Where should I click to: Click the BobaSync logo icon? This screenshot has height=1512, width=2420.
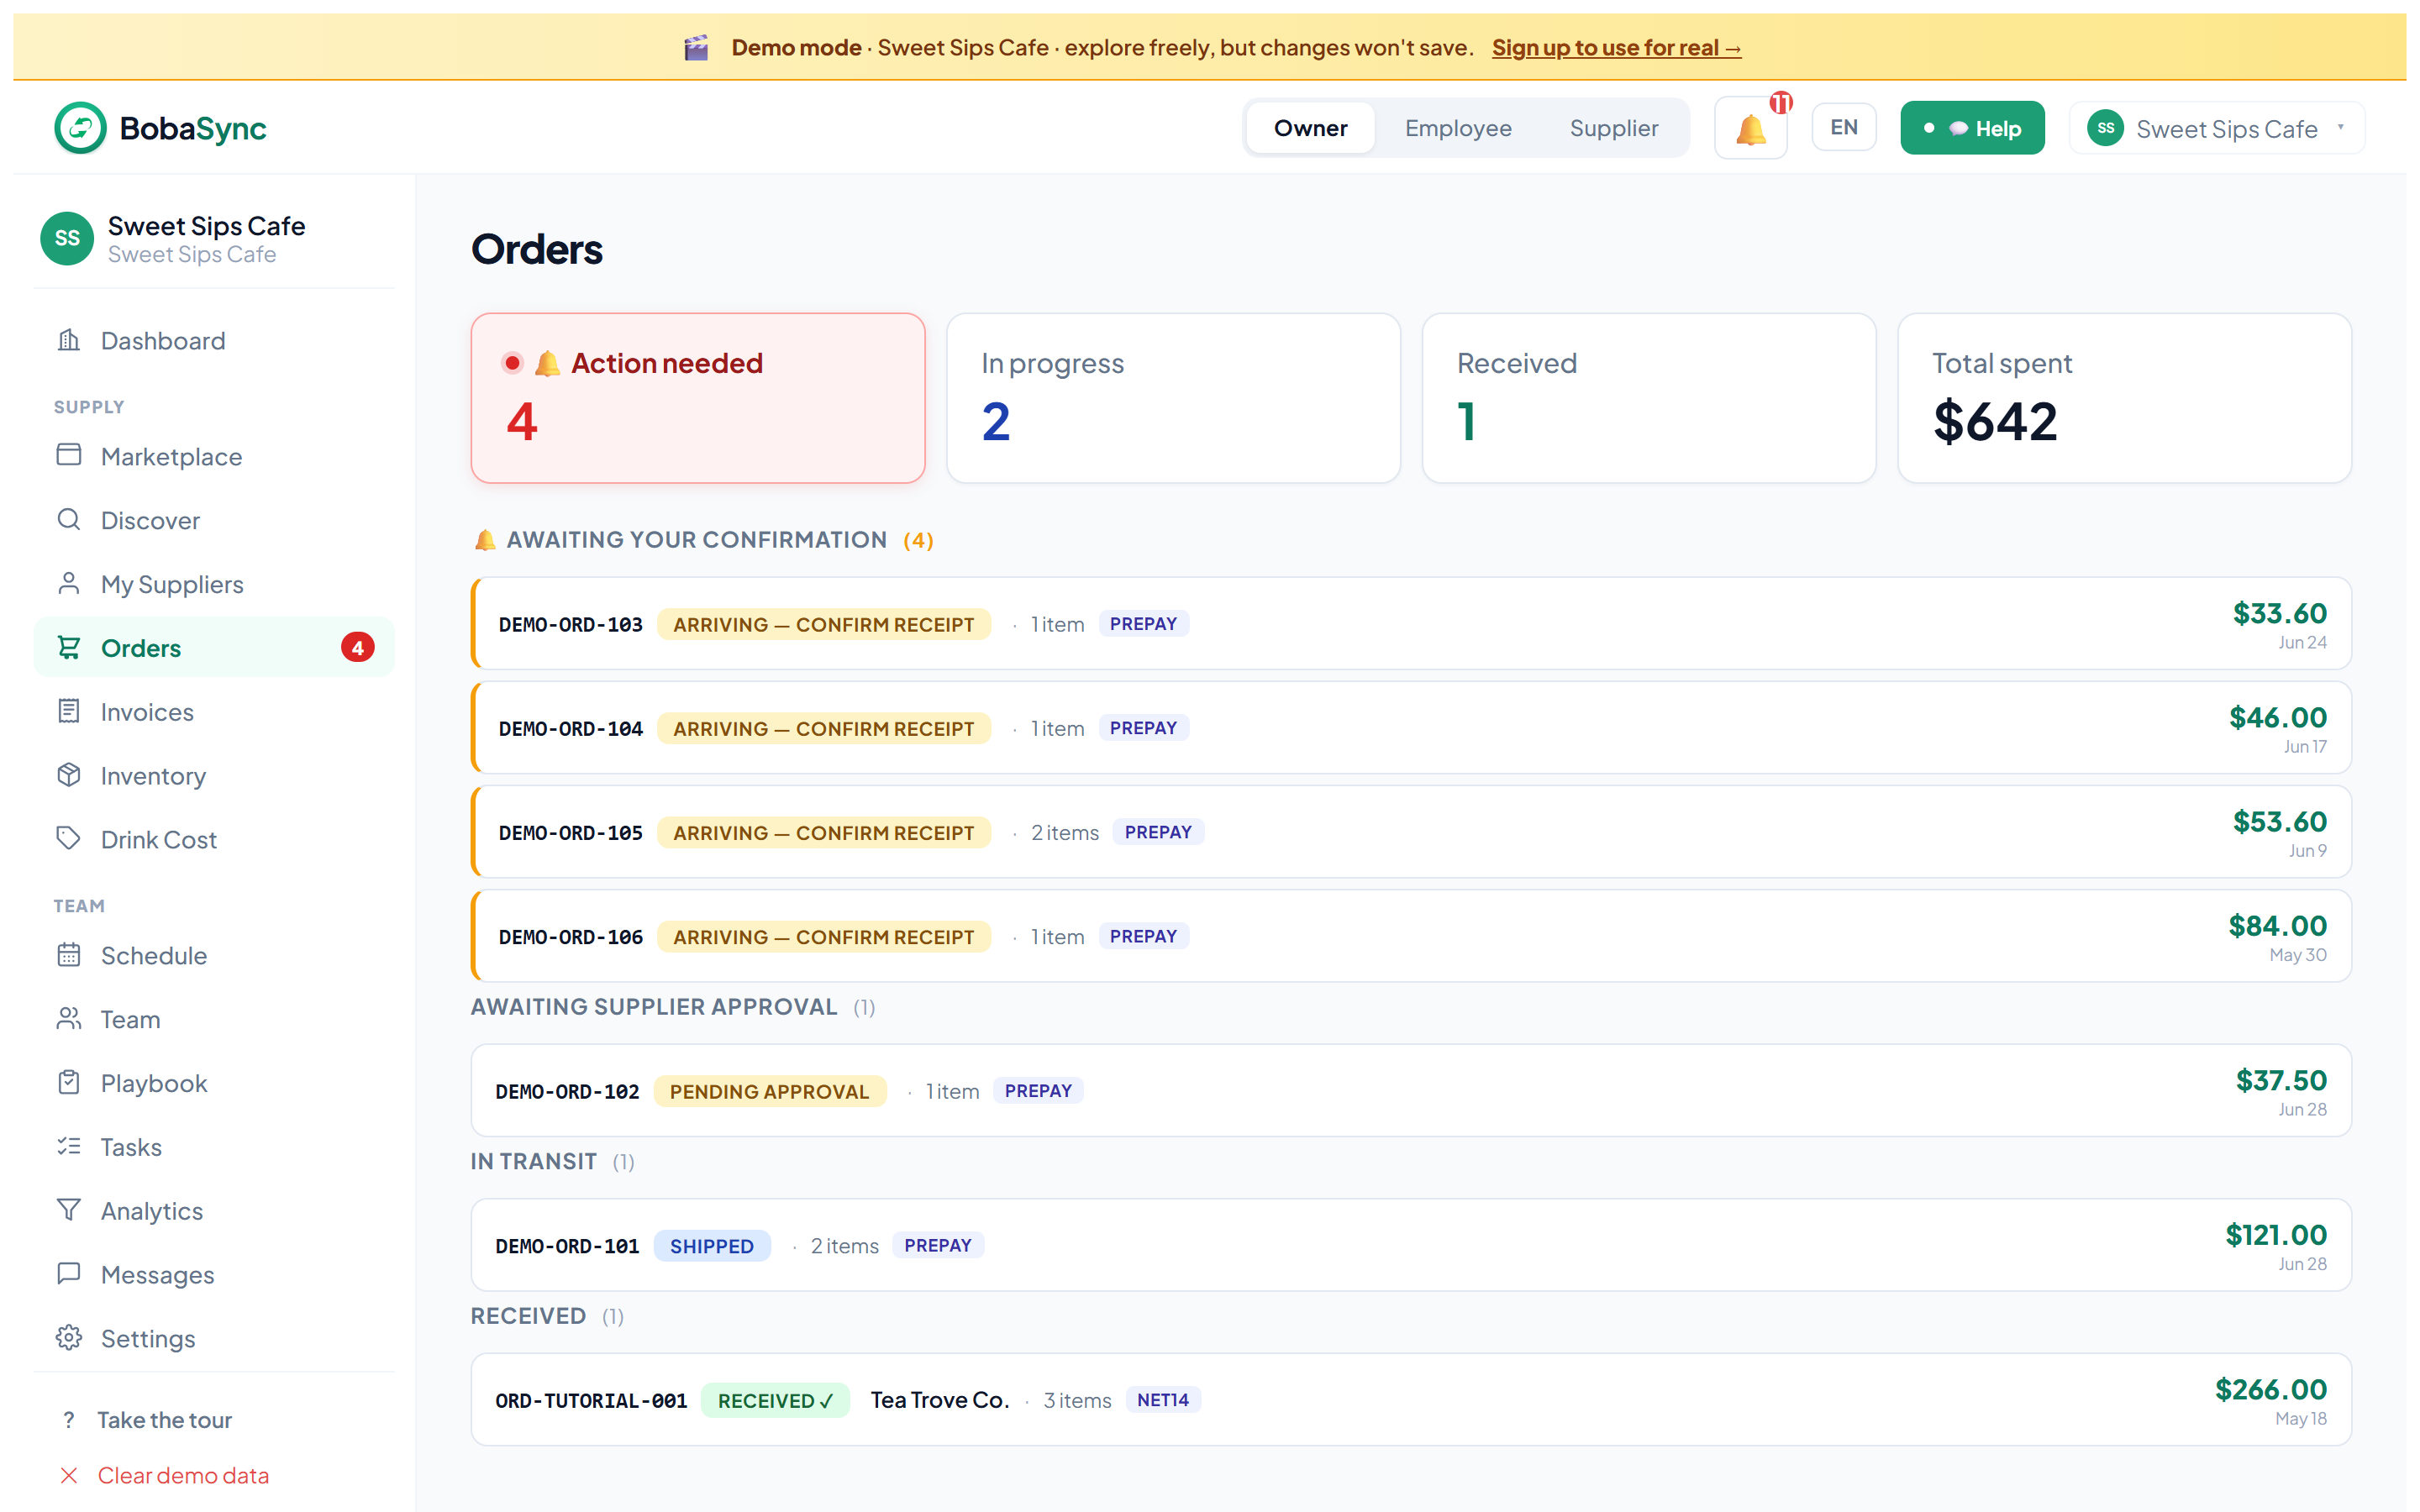pos(80,128)
